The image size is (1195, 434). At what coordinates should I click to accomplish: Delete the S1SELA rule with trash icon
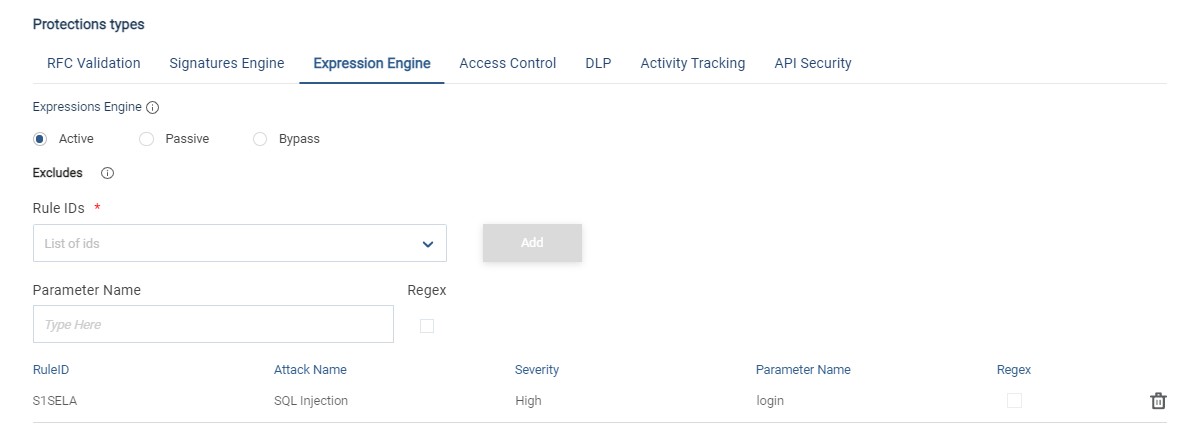click(x=1158, y=401)
